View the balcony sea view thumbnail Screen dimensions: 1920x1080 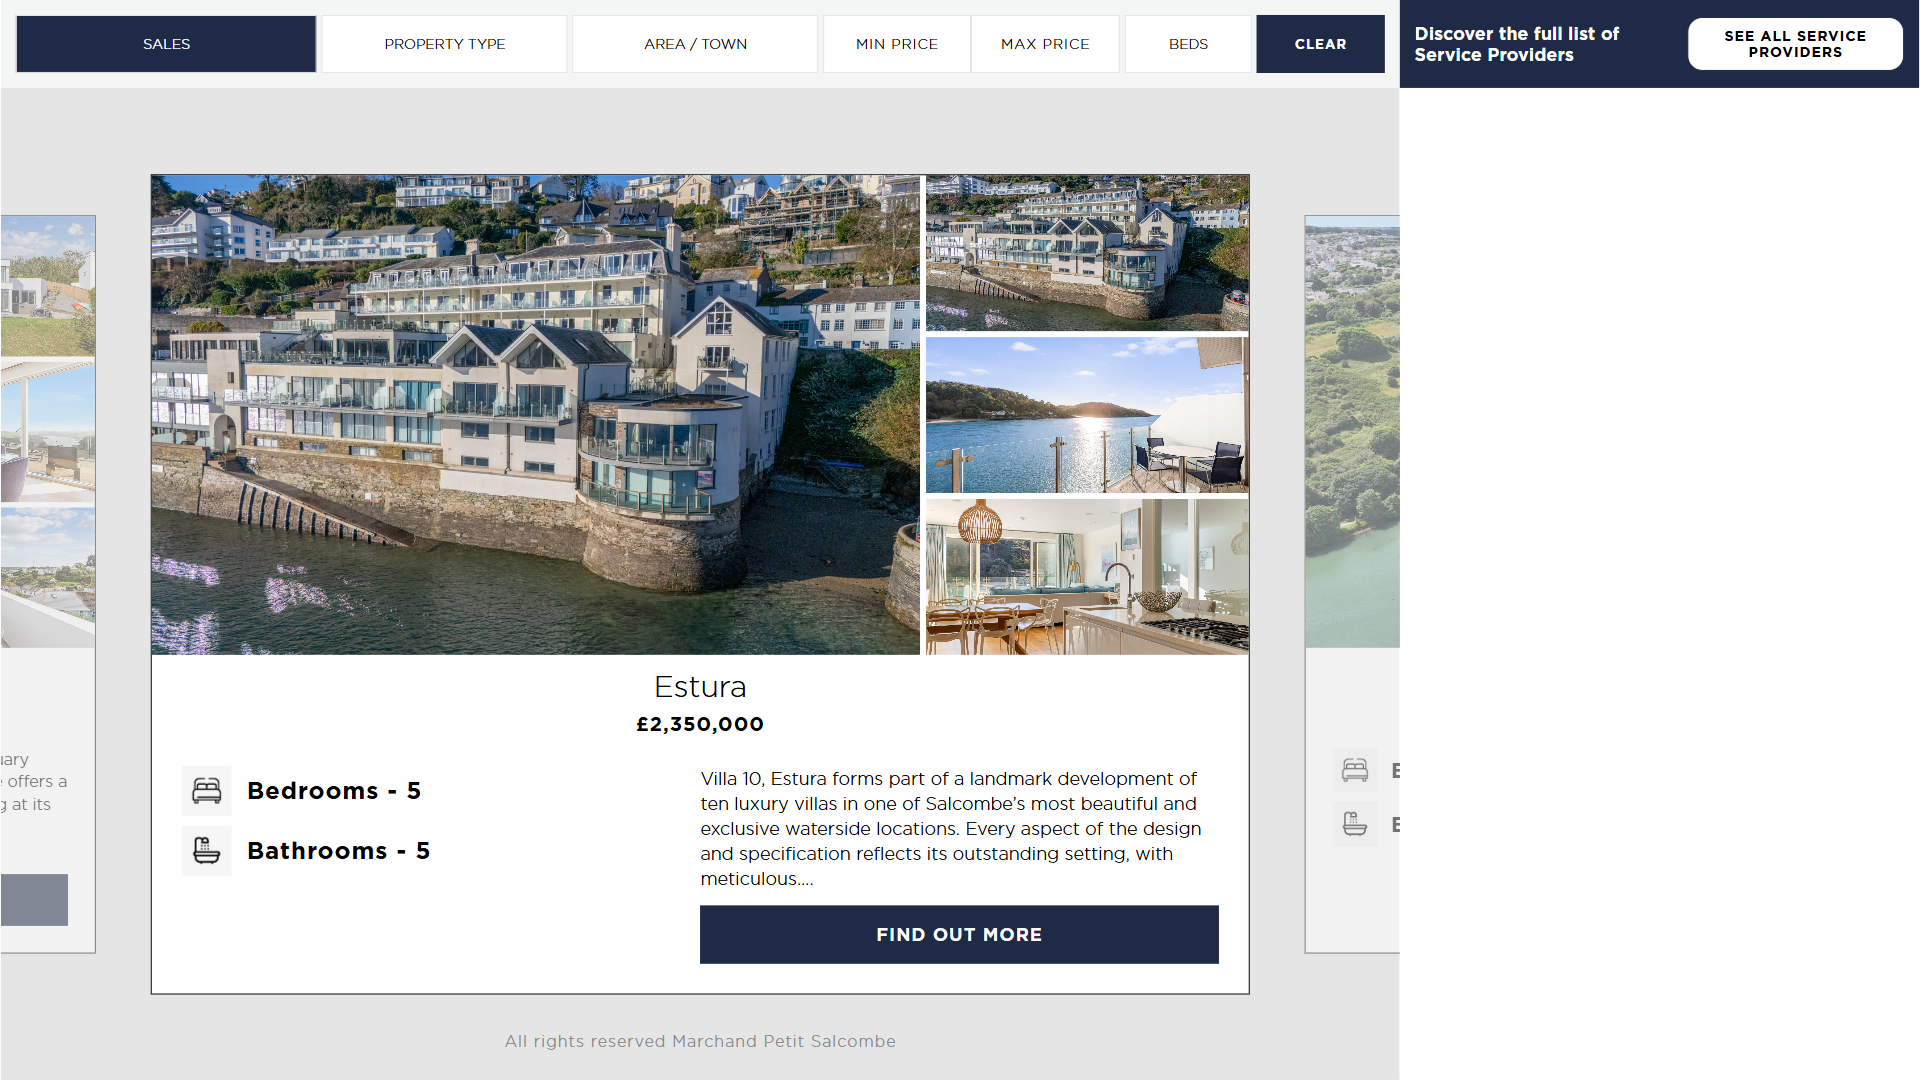pyautogui.click(x=1087, y=415)
